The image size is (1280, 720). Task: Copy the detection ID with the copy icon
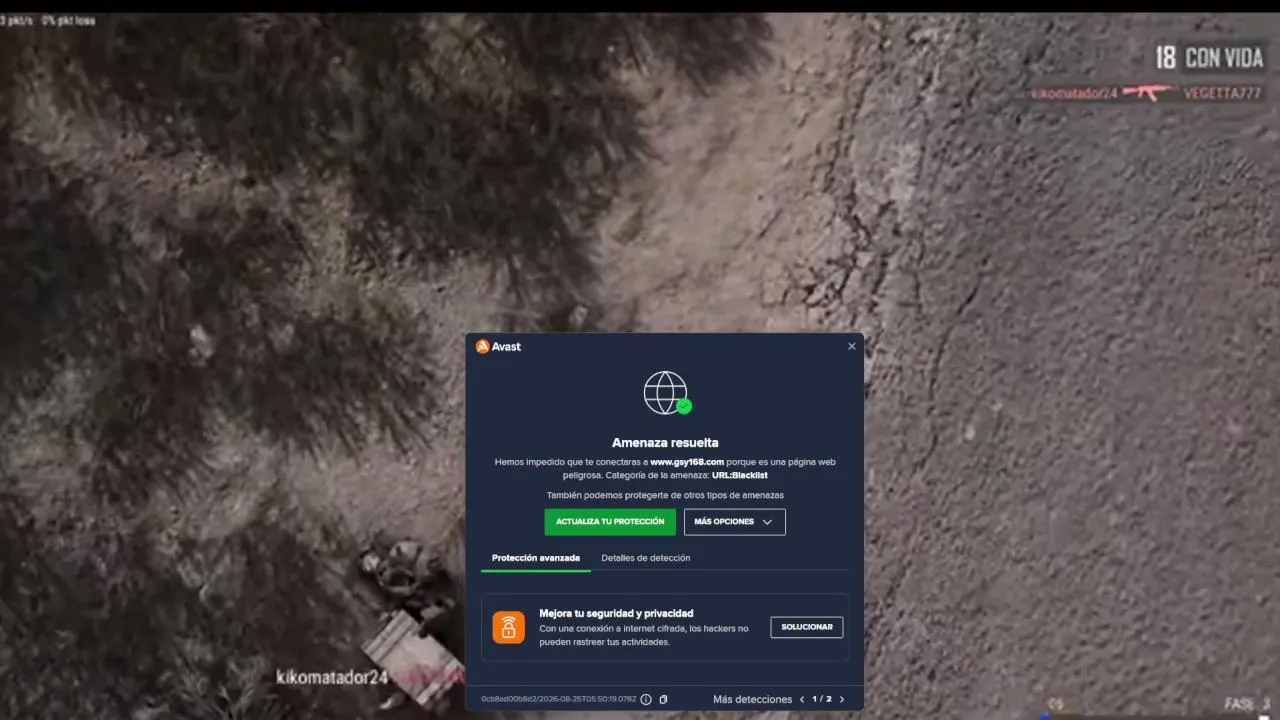(x=663, y=700)
